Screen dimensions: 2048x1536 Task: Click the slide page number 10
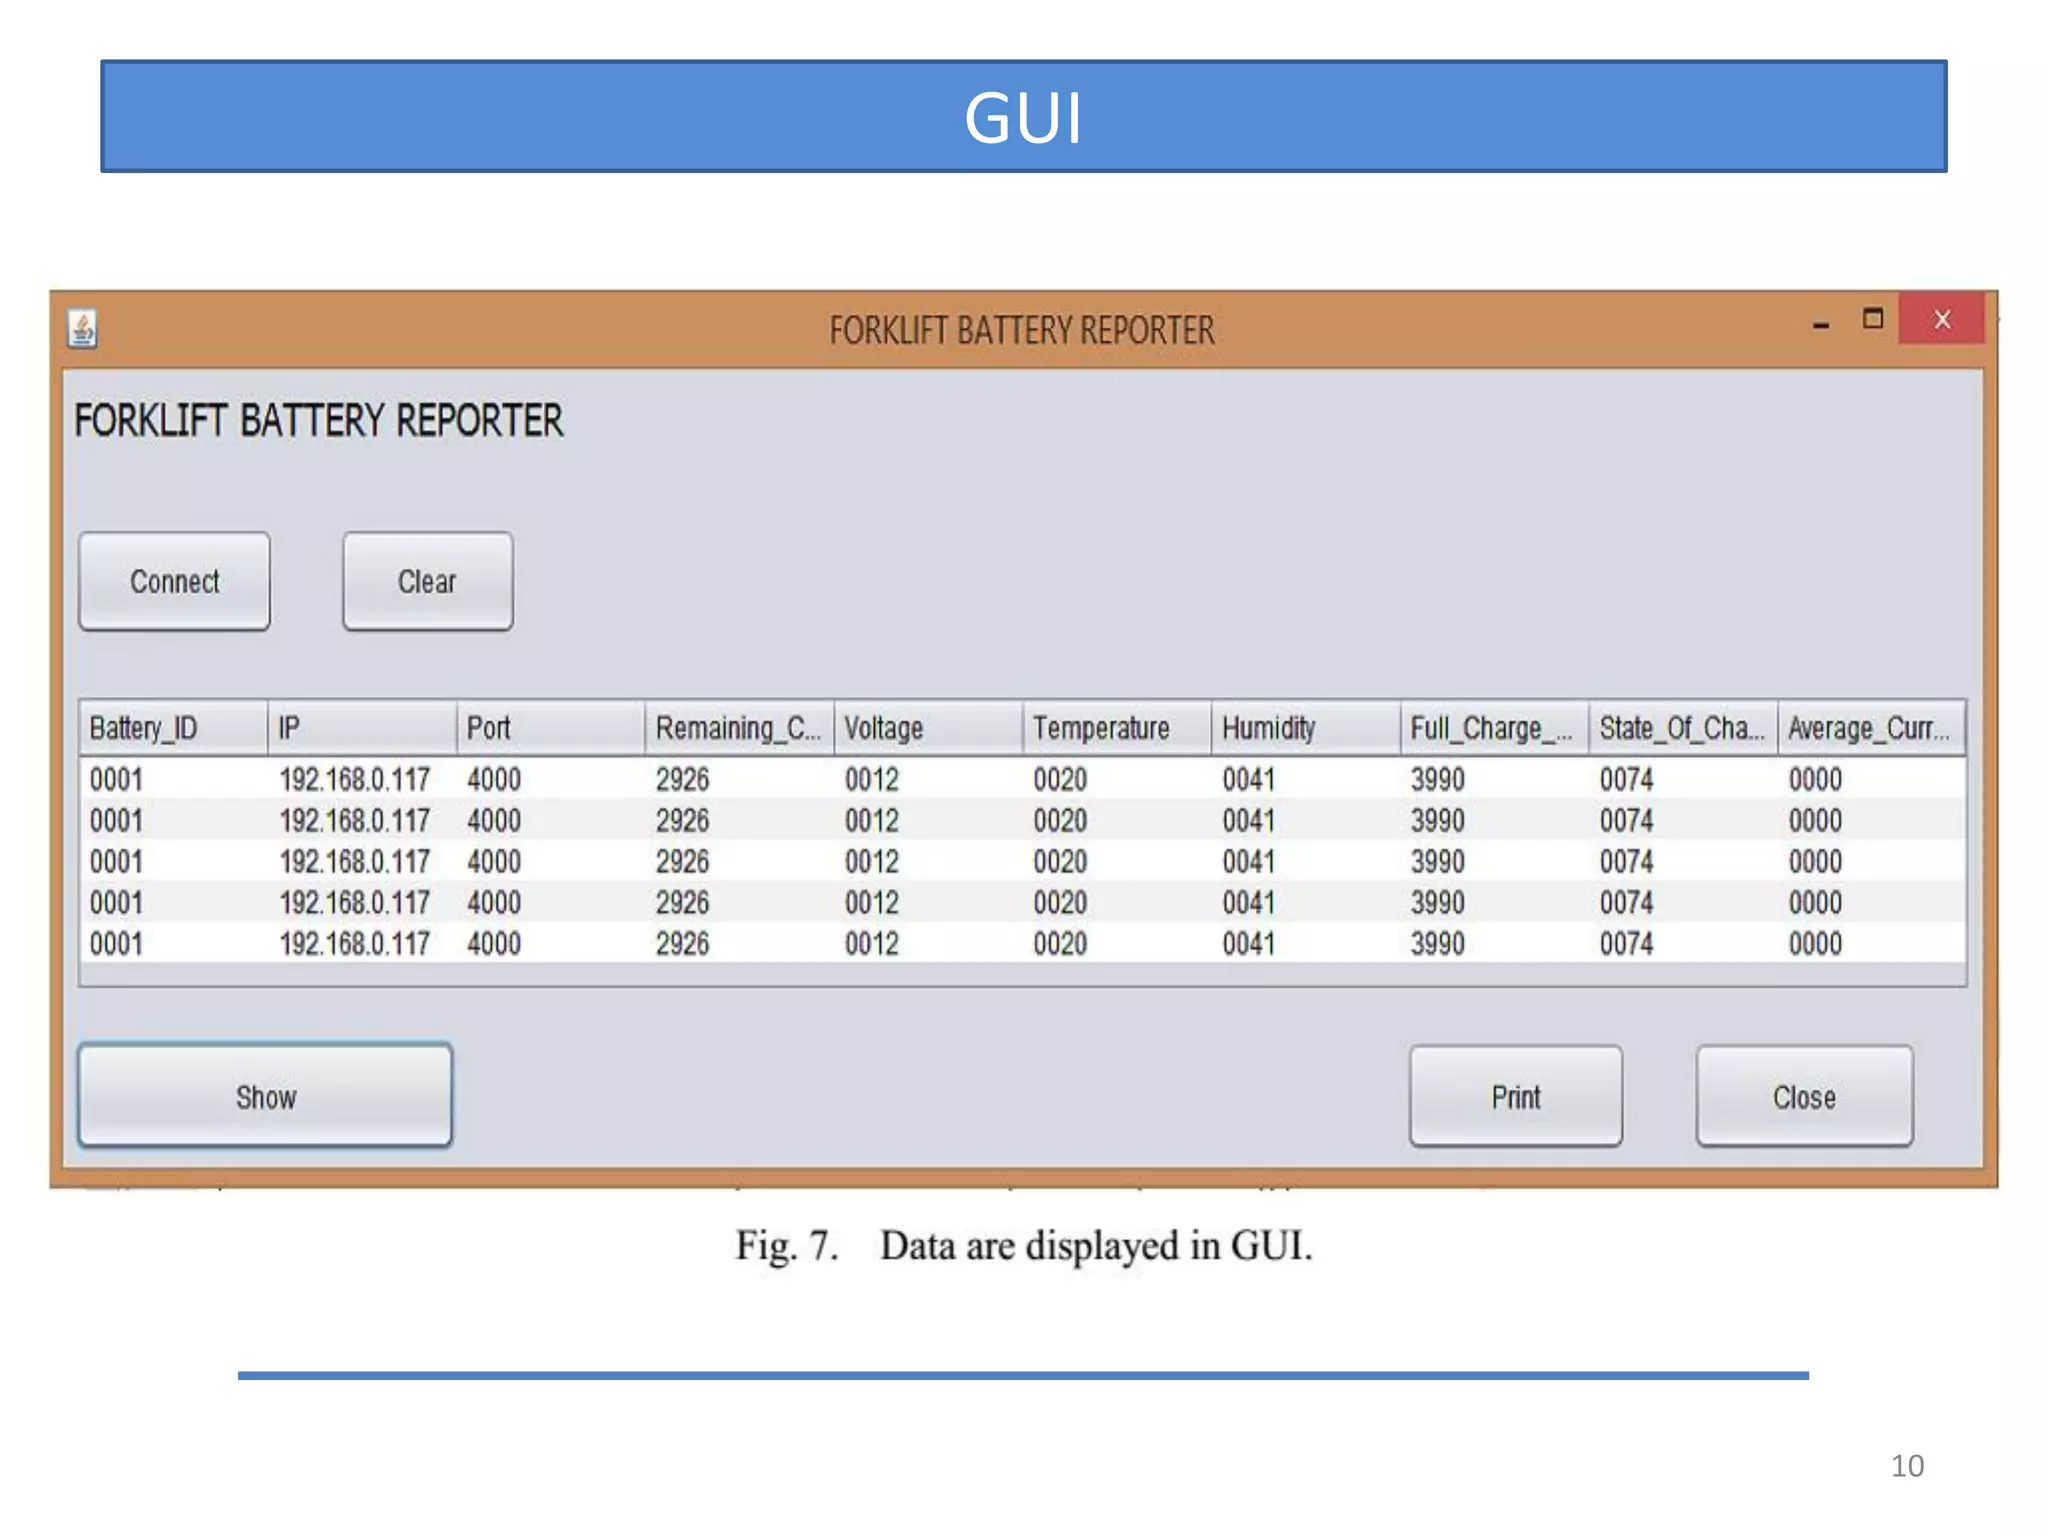[1907, 1465]
